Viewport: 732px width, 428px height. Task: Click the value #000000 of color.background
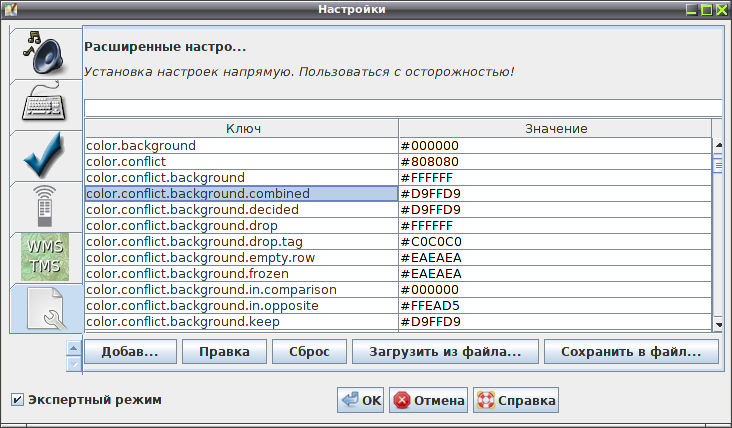point(555,146)
